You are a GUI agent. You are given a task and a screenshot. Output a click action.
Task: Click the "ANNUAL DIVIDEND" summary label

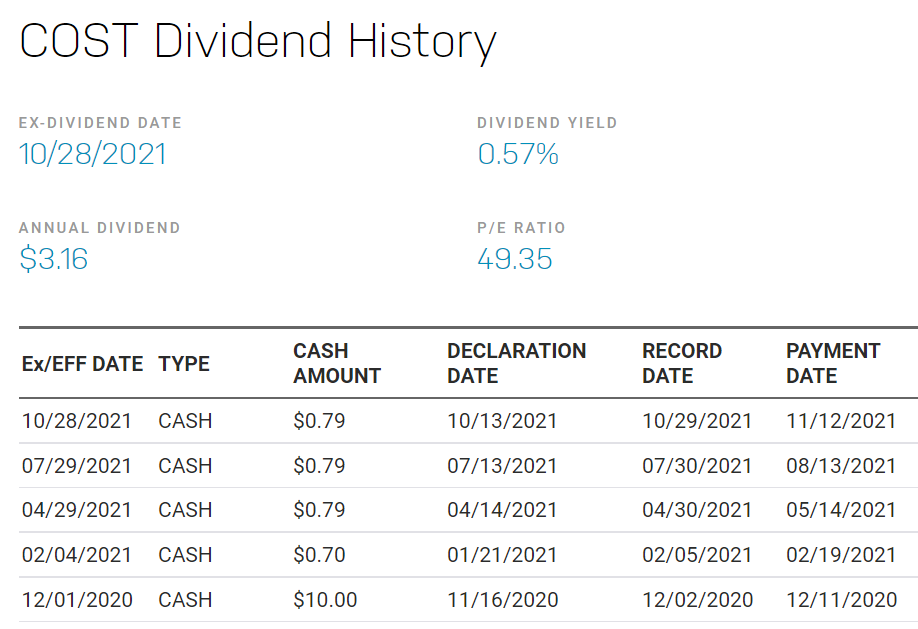pyautogui.click(x=100, y=228)
